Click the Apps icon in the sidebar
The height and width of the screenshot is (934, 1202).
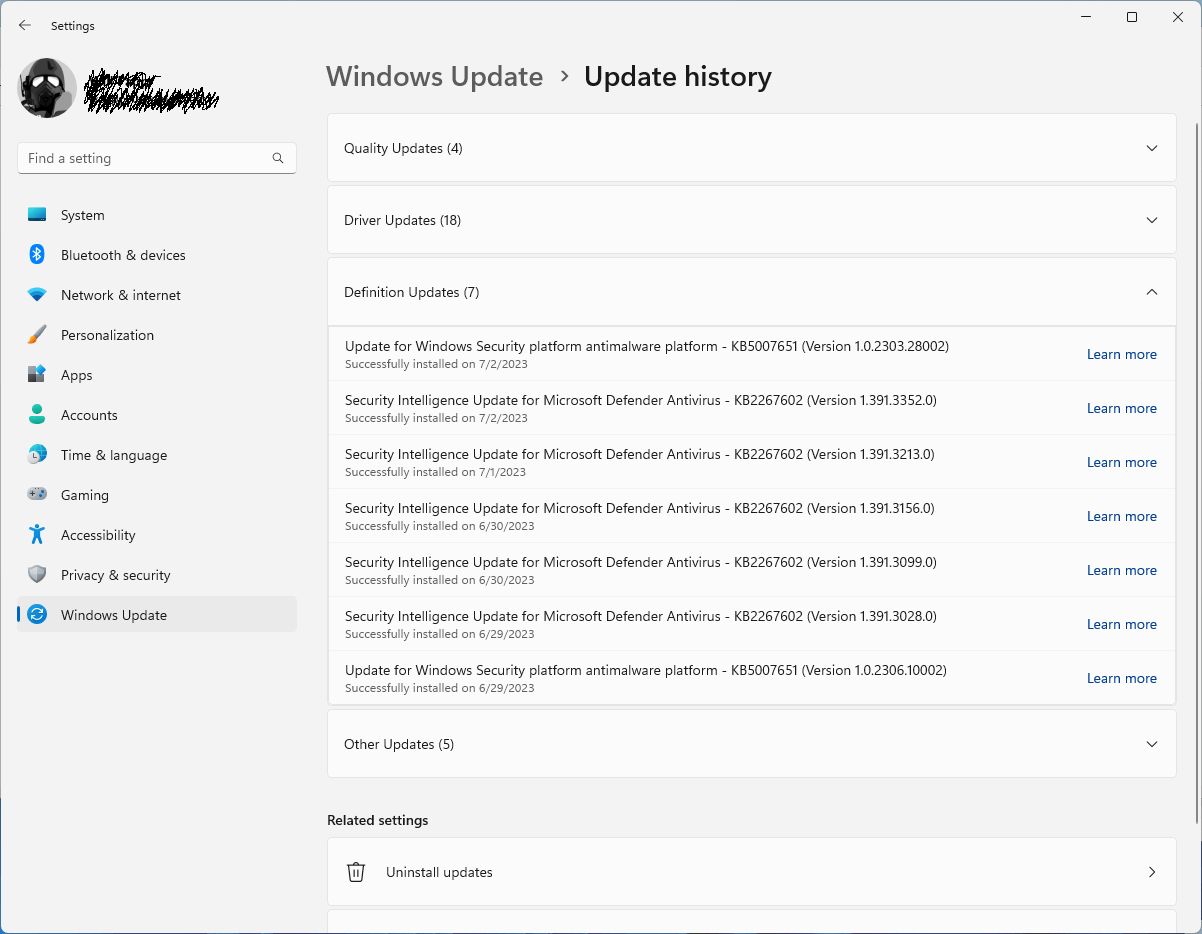tap(37, 375)
